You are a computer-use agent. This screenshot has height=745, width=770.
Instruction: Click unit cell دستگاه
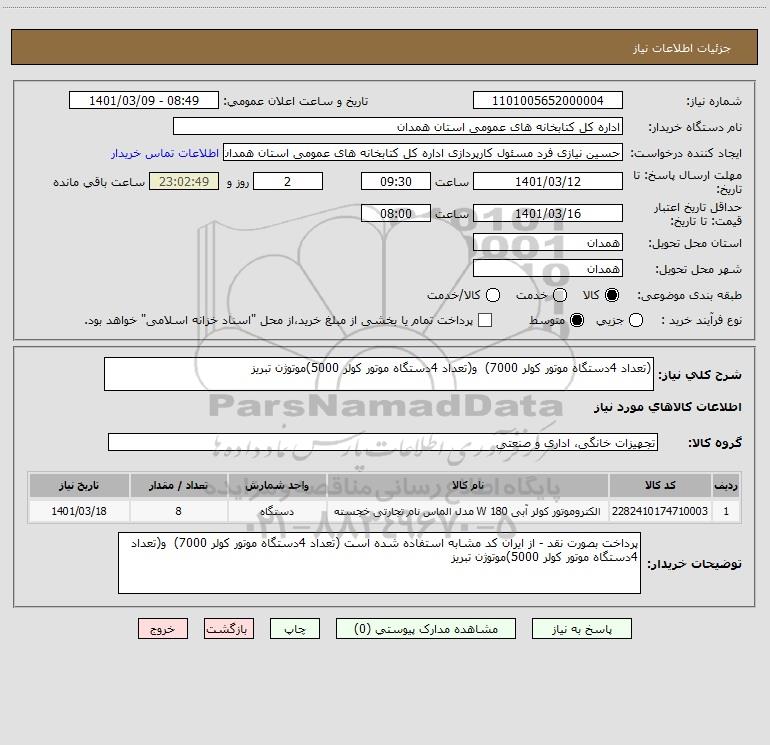click(x=277, y=511)
